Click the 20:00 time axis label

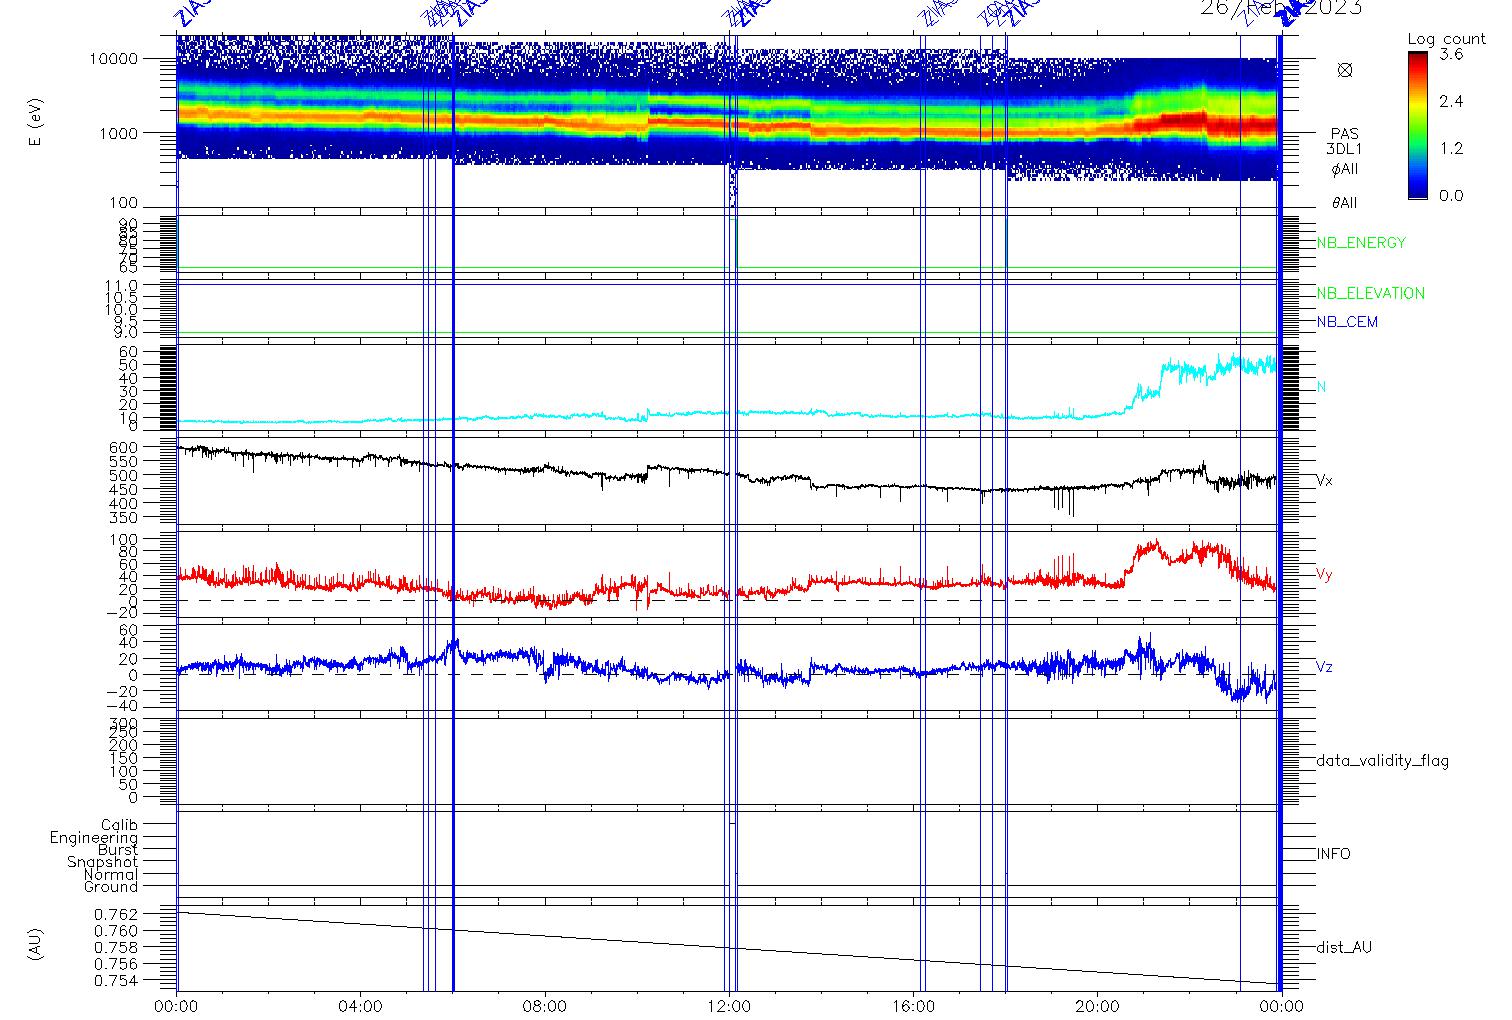point(1098,1005)
